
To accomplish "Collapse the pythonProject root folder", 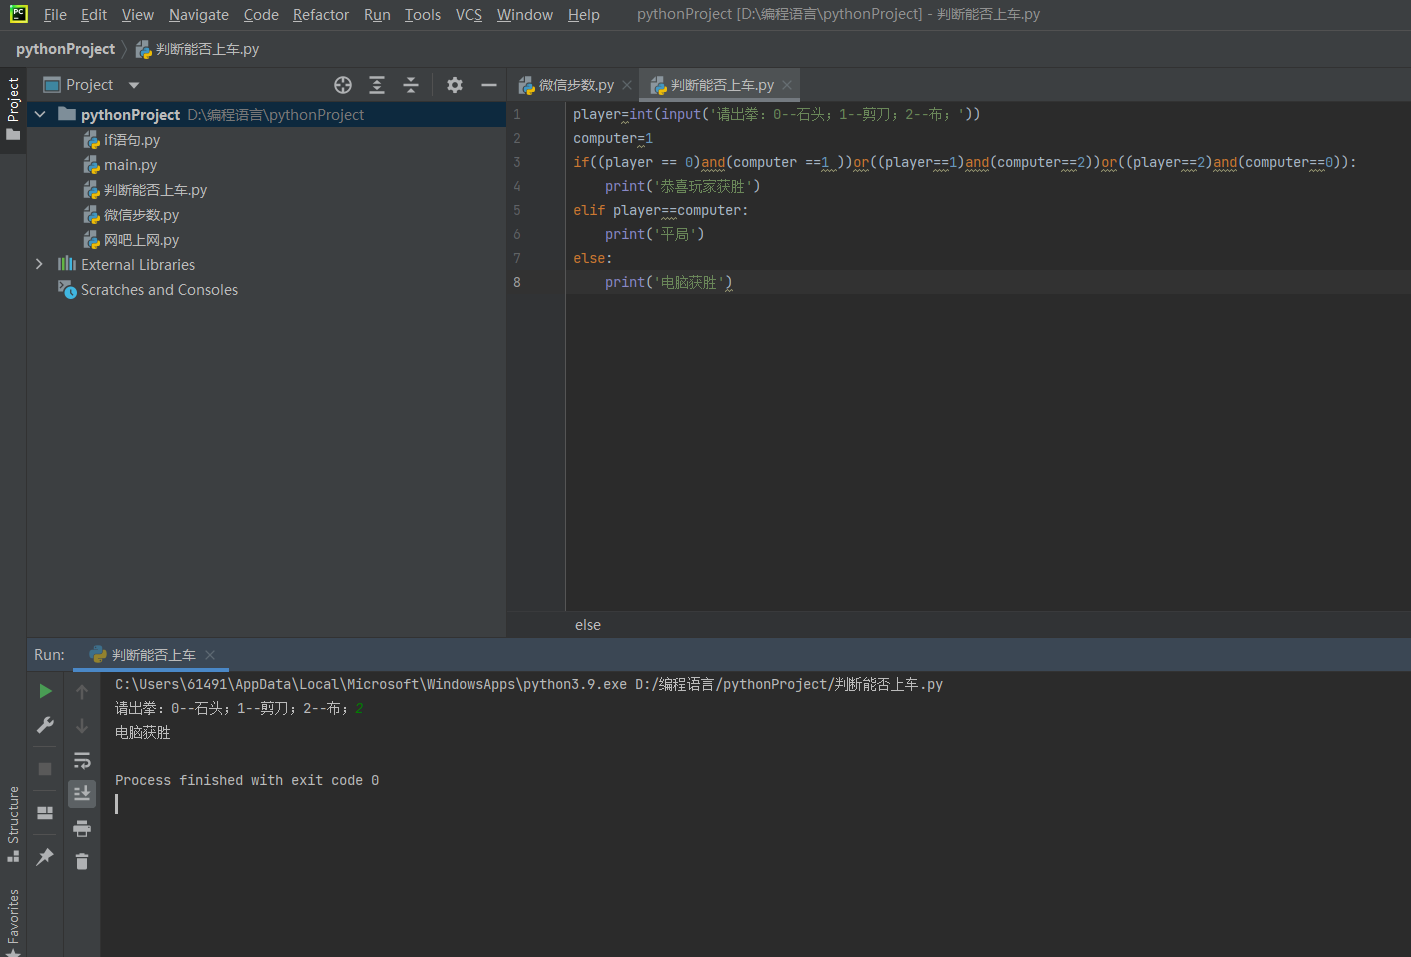I will 40,114.
